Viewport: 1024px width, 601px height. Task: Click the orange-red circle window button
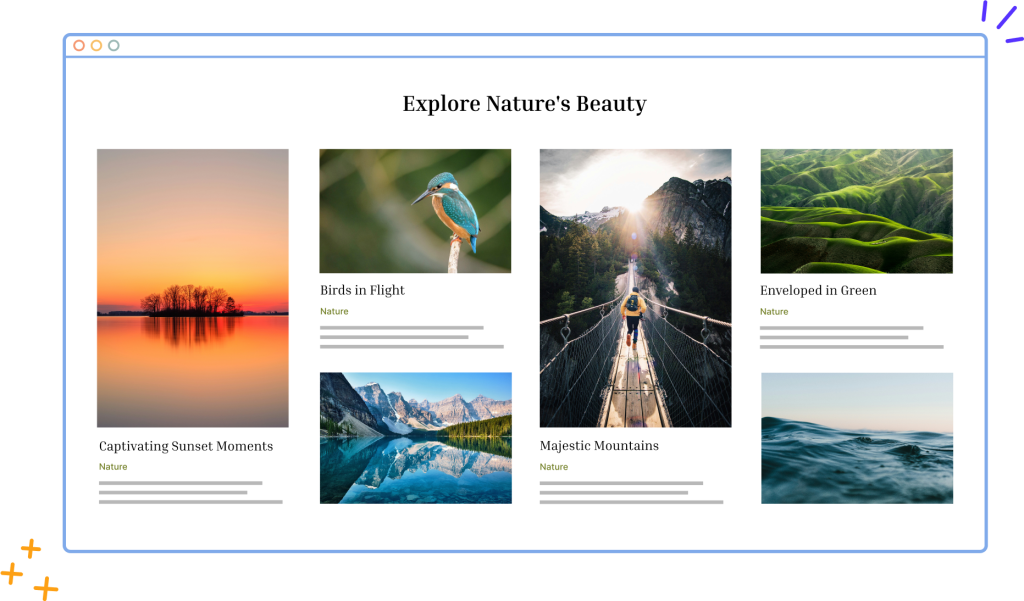tap(79, 46)
